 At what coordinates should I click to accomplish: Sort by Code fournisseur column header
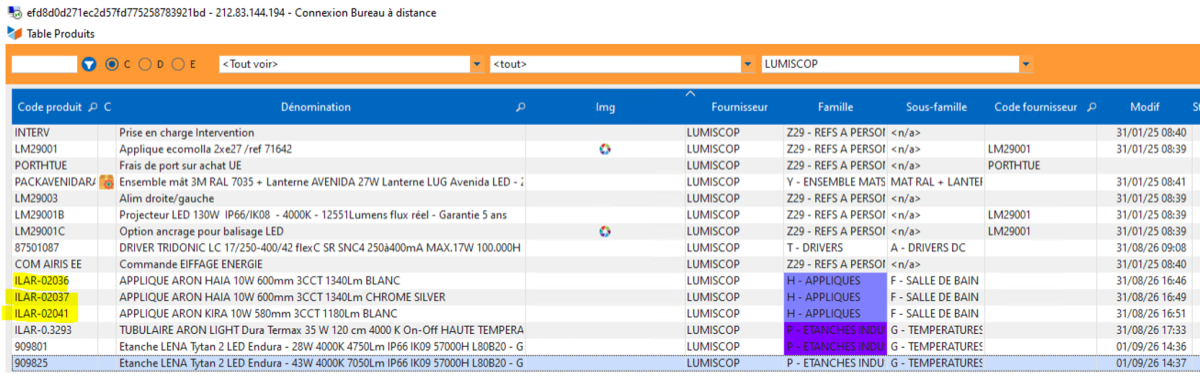(x=1036, y=107)
